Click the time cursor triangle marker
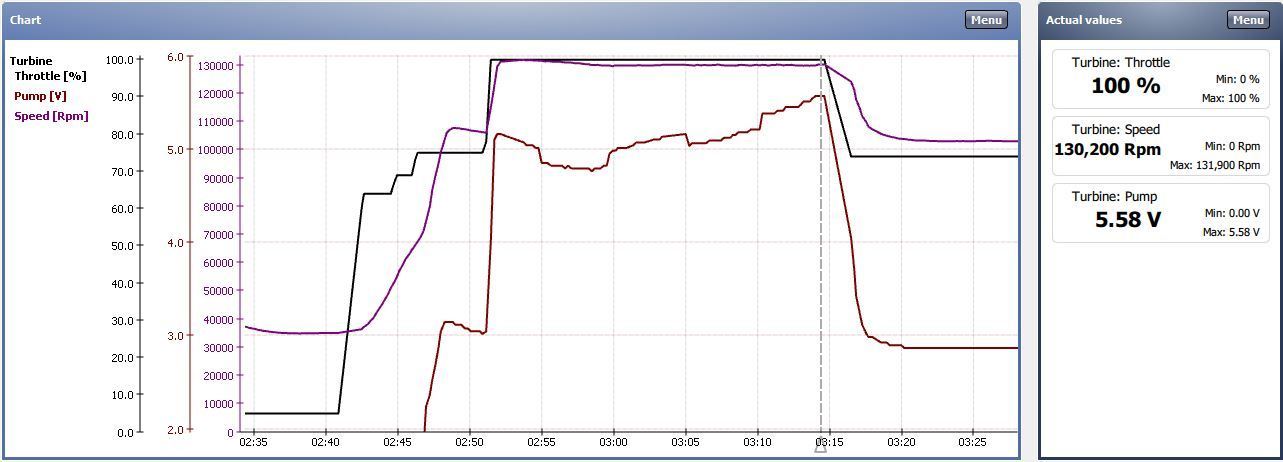1283x462 pixels. click(820, 447)
